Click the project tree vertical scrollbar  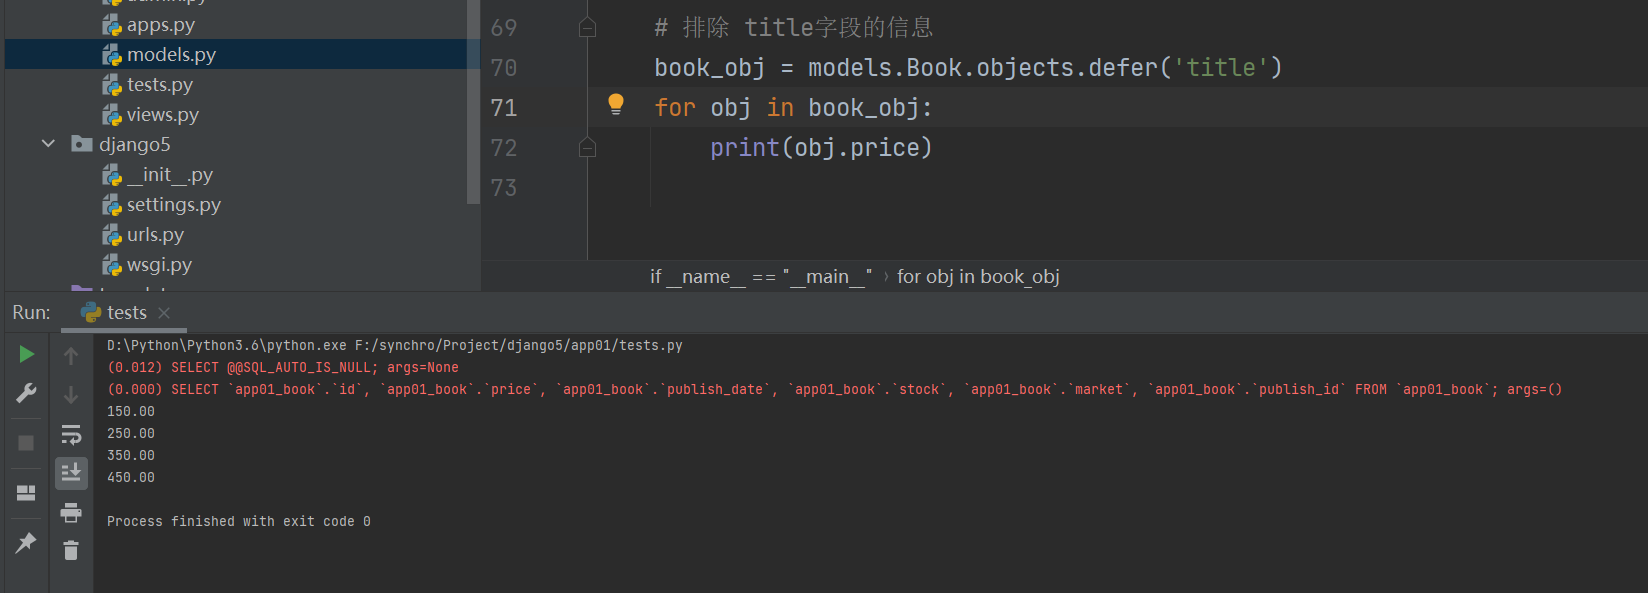[x=474, y=100]
